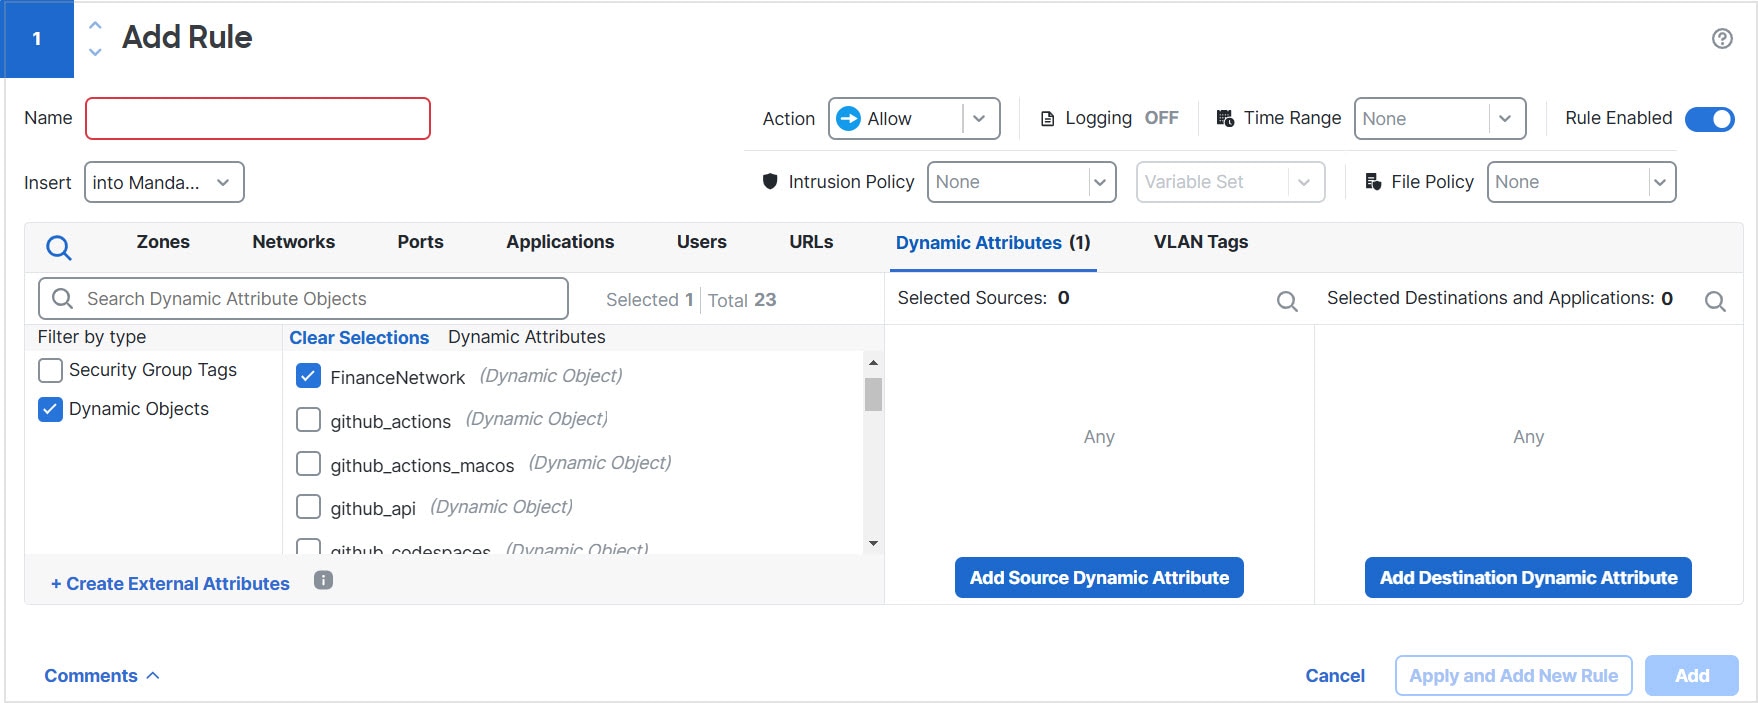The width and height of the screenshot is (1758, 703).
Task: Click Add Destination Dynamic Attribute button
Action: pos(1528,578)
